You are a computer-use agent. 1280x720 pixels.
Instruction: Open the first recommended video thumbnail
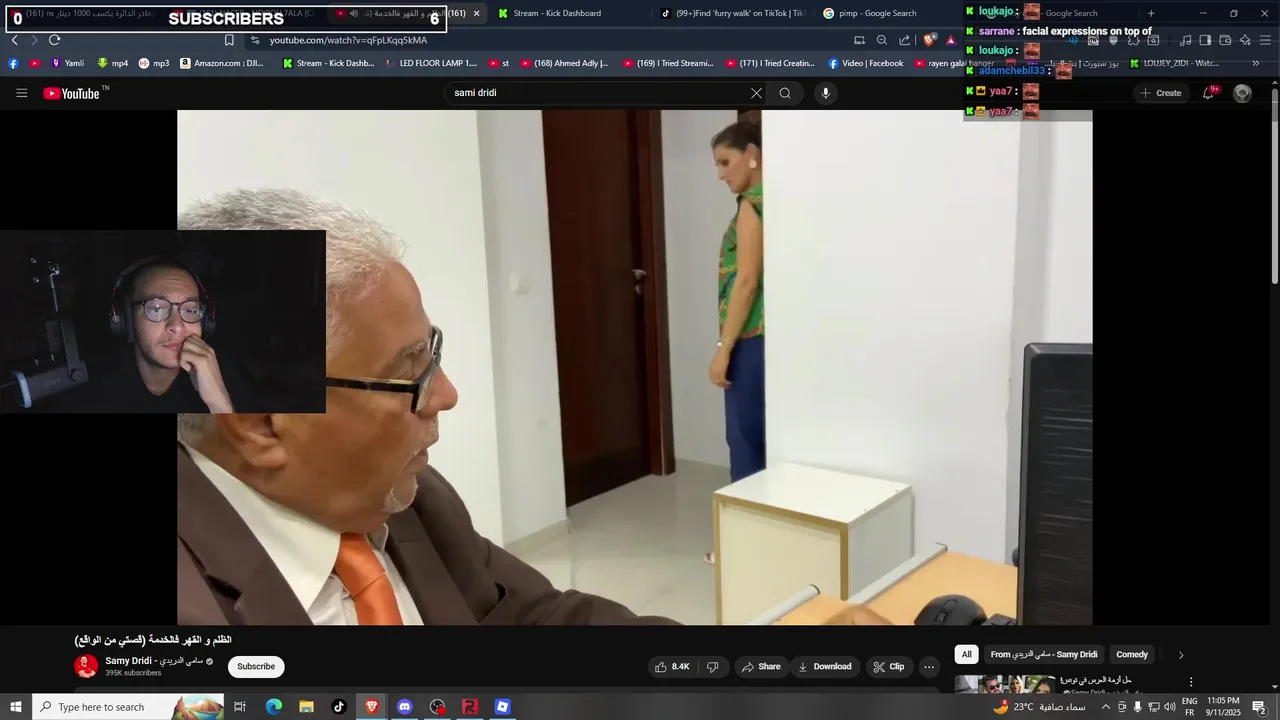coord(1005,684)
